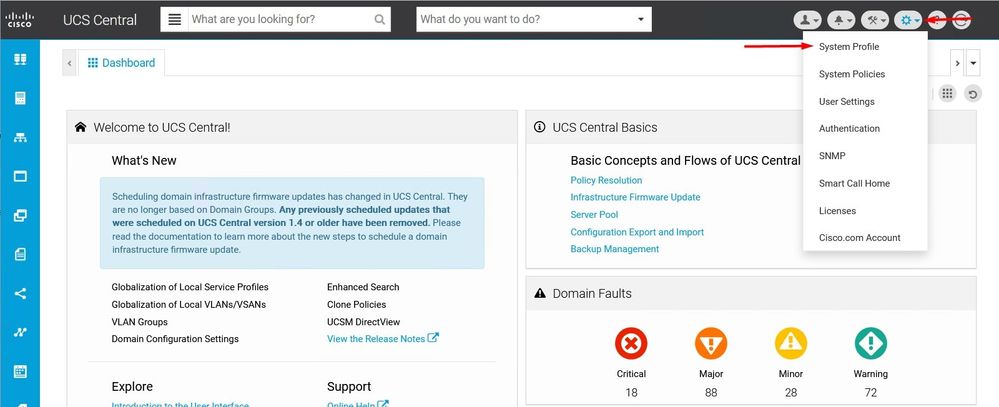Click the tabs scroll-left chevron
999x407 pixels.
[x=69, y=63]
